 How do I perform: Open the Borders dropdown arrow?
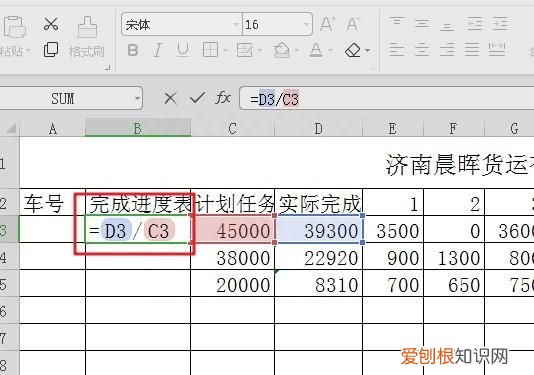tap(225, 51)
